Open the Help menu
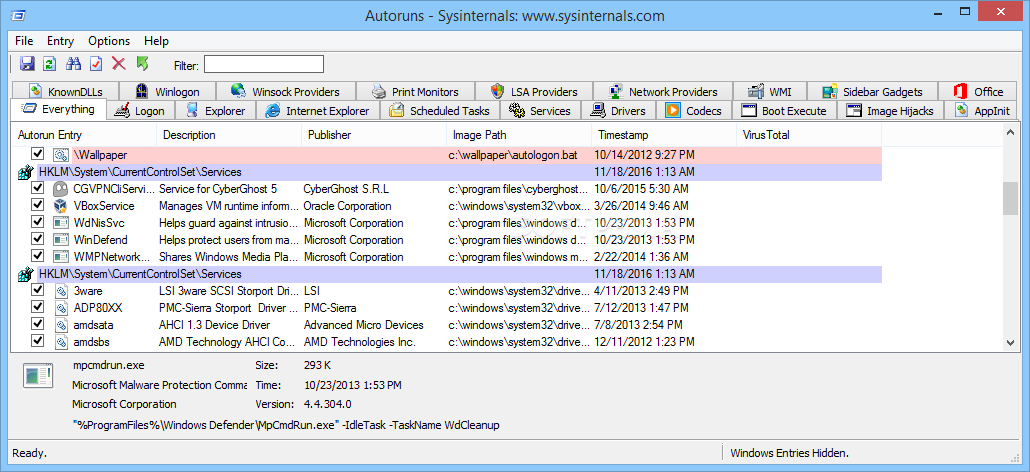This screenshot has height=472, width=1030. point(156,41)
